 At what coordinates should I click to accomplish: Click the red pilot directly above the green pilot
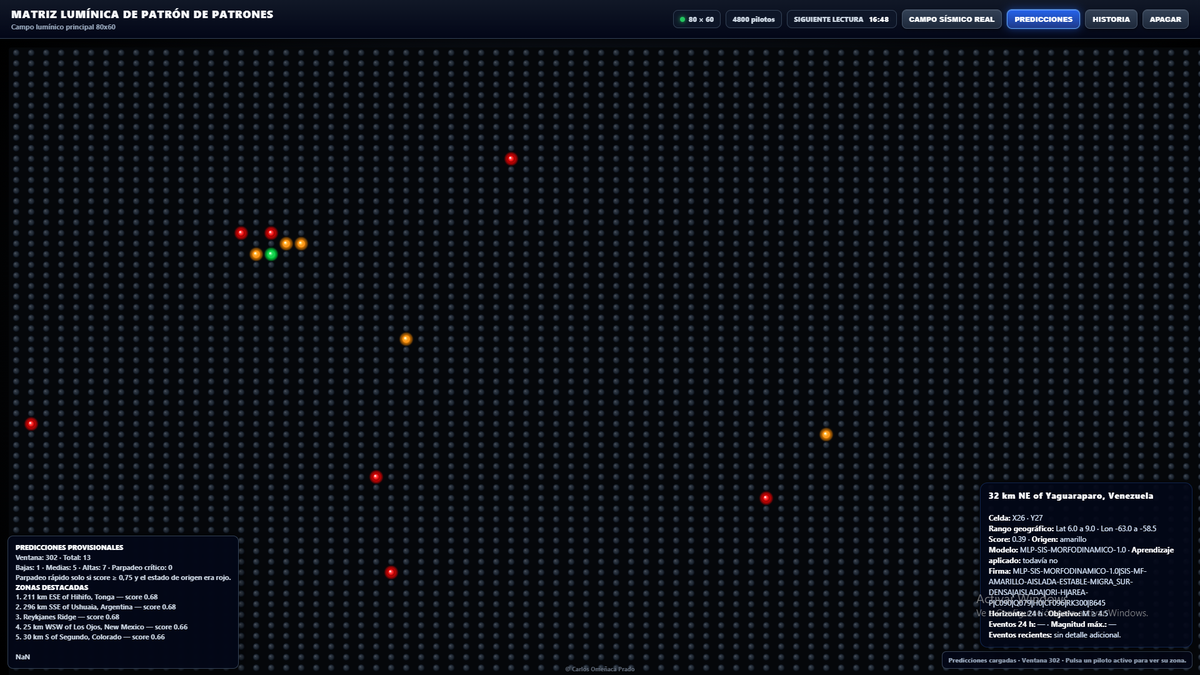pyautogui.click(x=271, y=233)
